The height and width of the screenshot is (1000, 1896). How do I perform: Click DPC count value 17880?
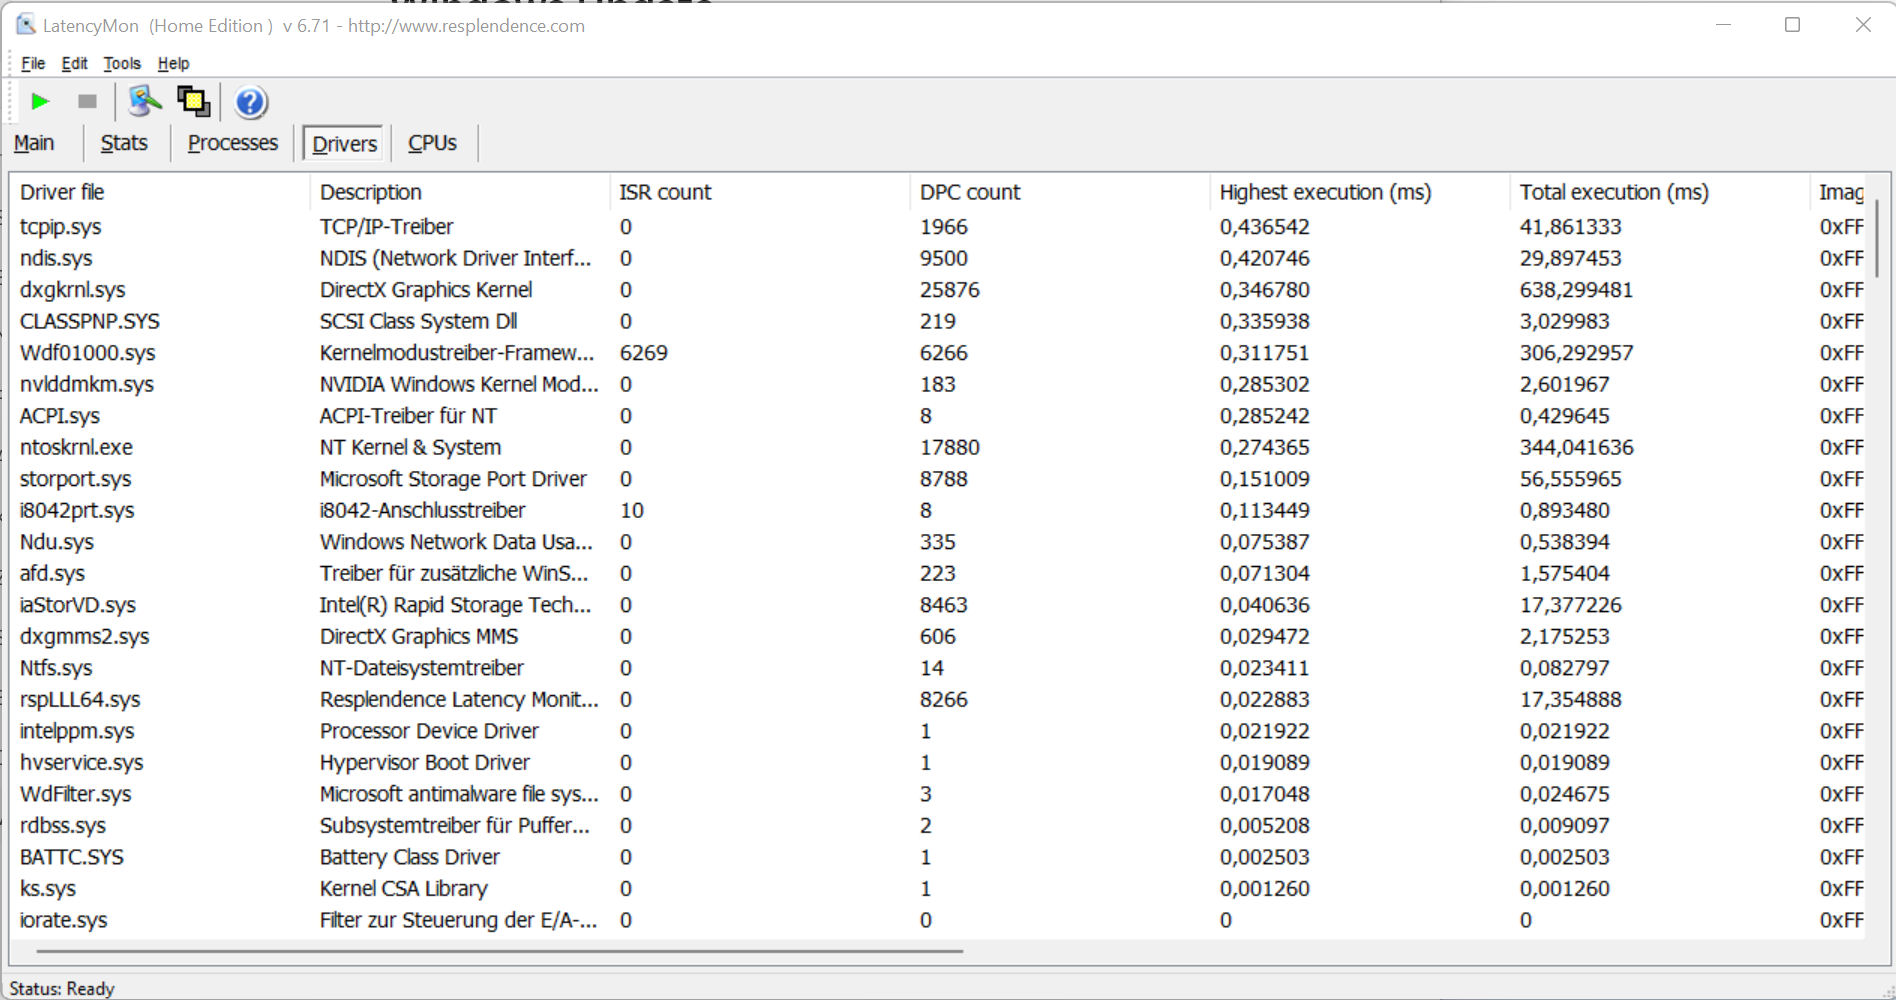coord(950,447)
